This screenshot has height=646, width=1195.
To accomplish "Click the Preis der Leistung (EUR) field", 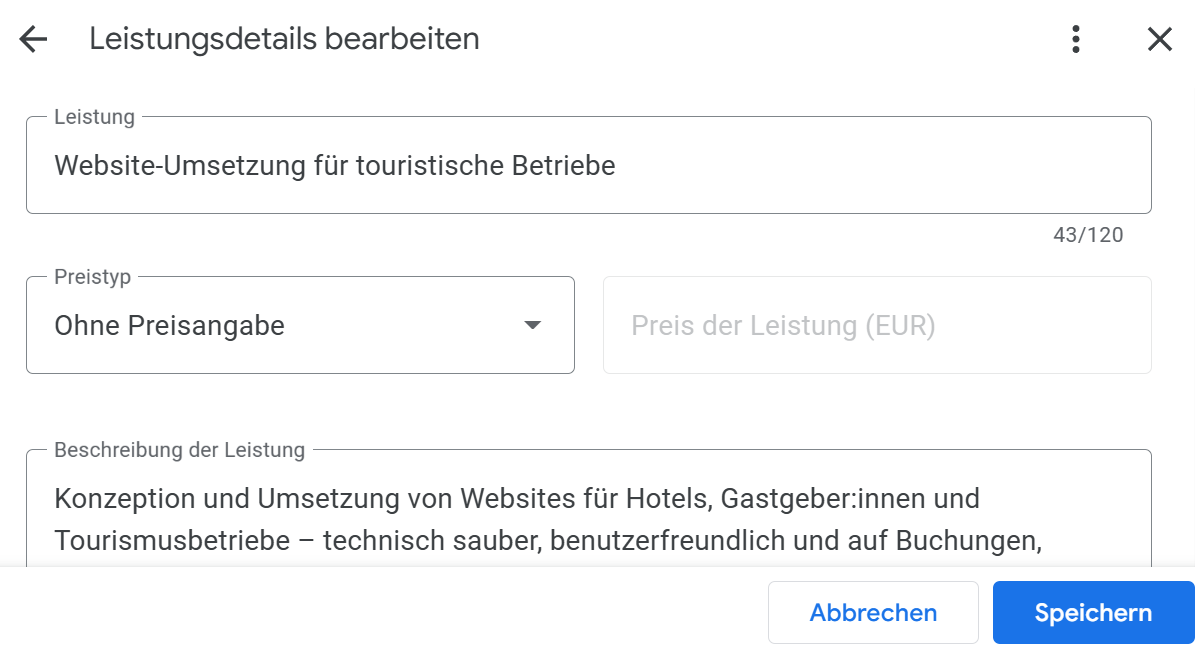I will (x=876, y=326).
